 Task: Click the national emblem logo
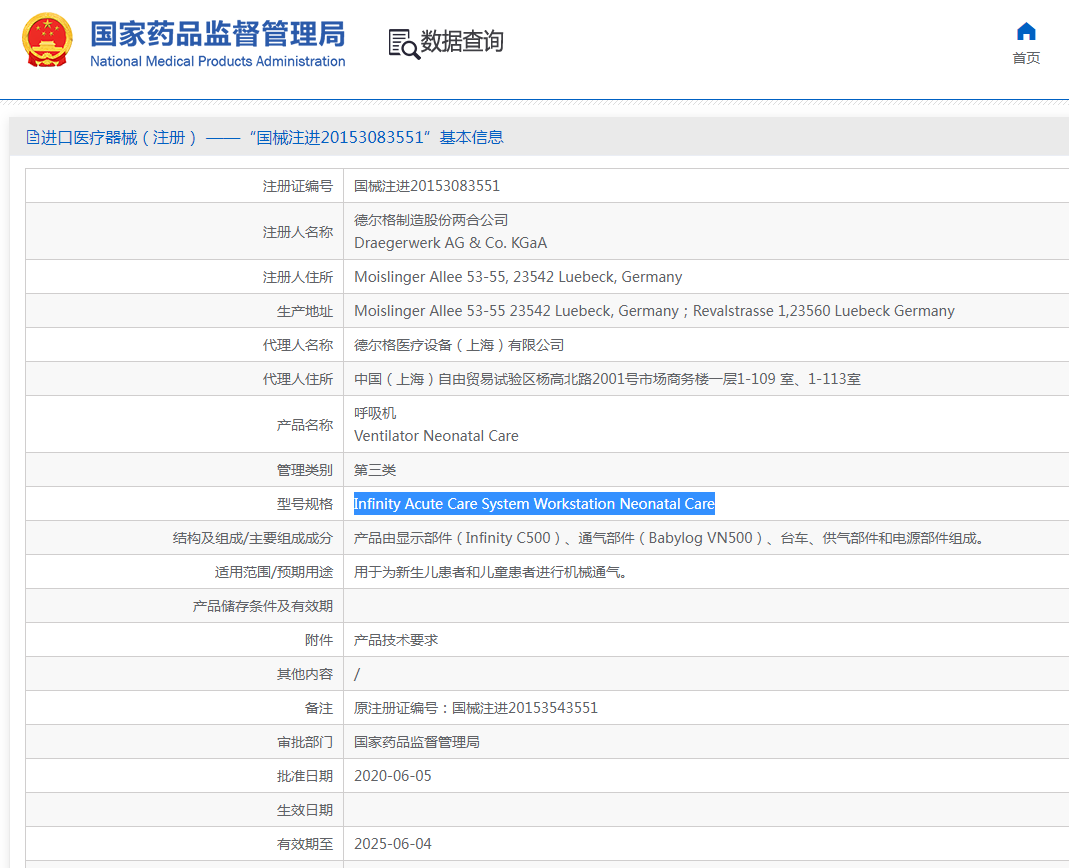(47, 40)
